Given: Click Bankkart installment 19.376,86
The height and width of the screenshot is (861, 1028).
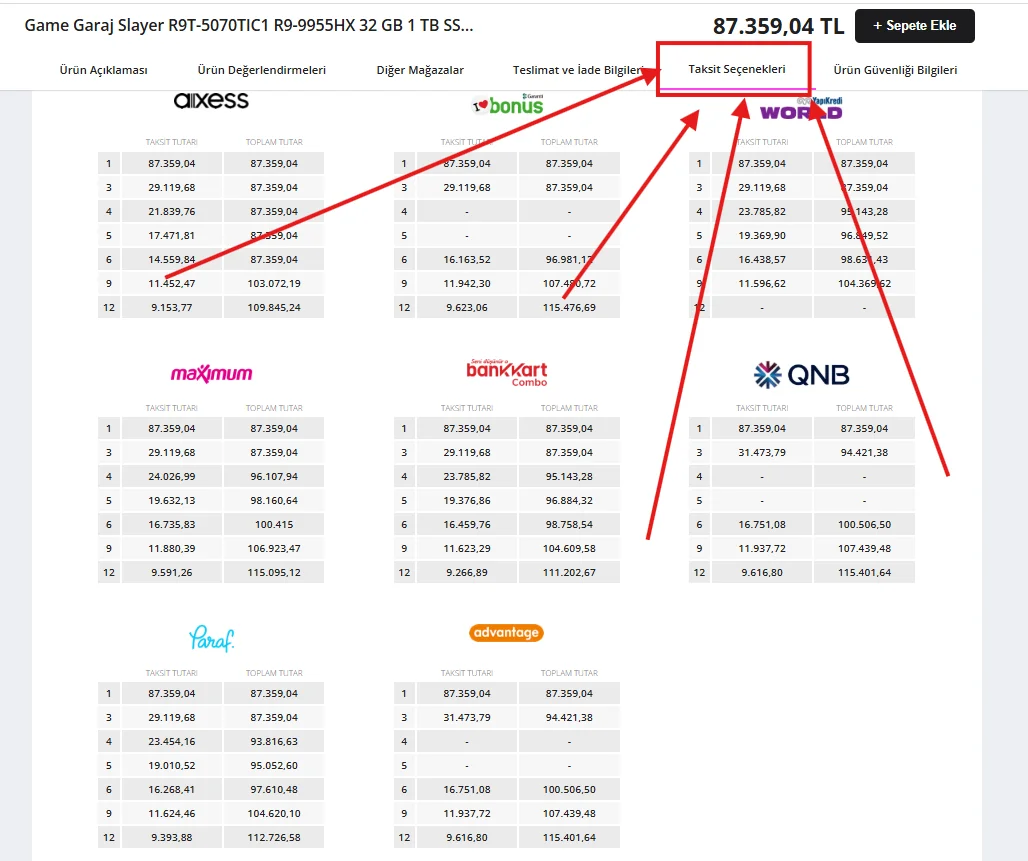Looking at the screenshot, I should [x=467, y=500].
